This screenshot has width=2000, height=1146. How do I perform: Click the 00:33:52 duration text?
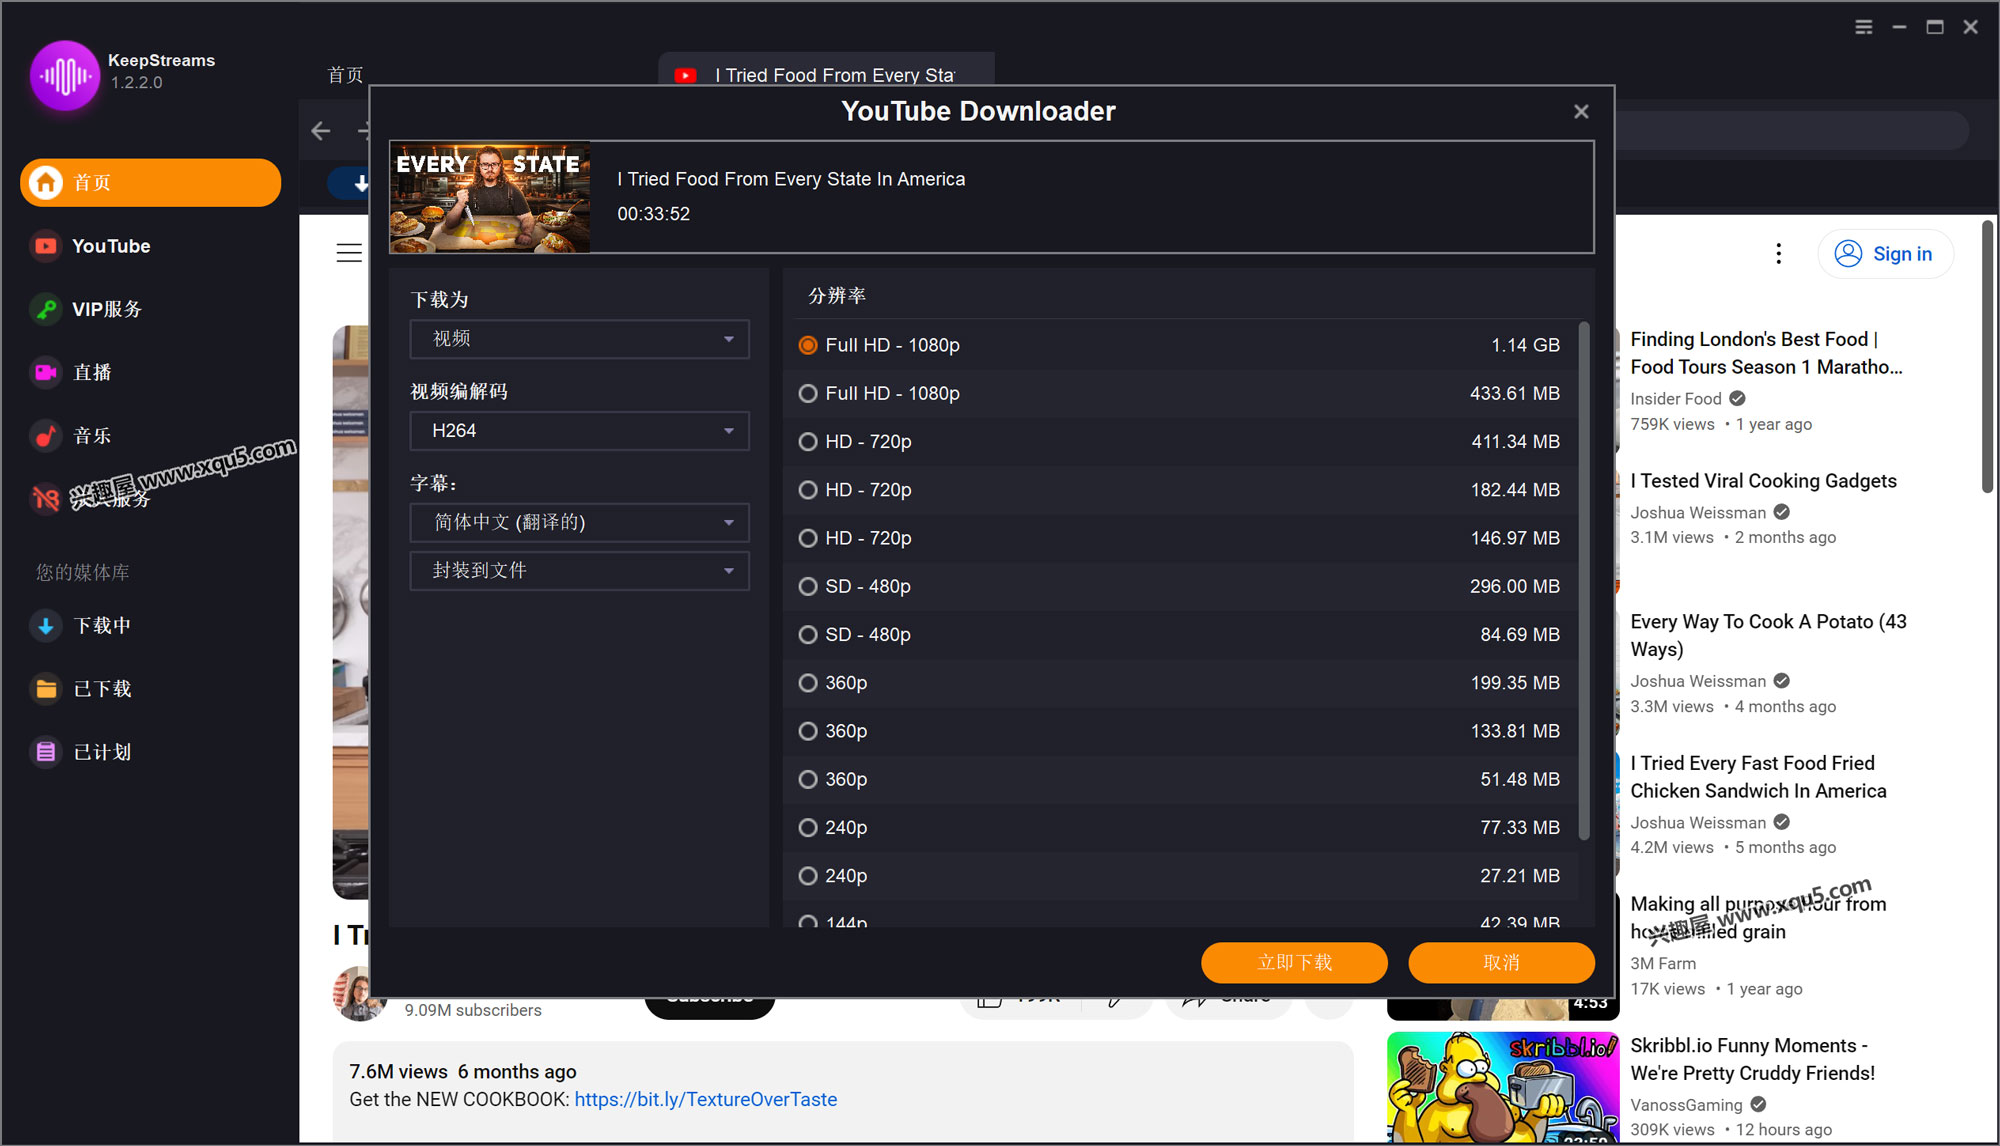(653, 214)
